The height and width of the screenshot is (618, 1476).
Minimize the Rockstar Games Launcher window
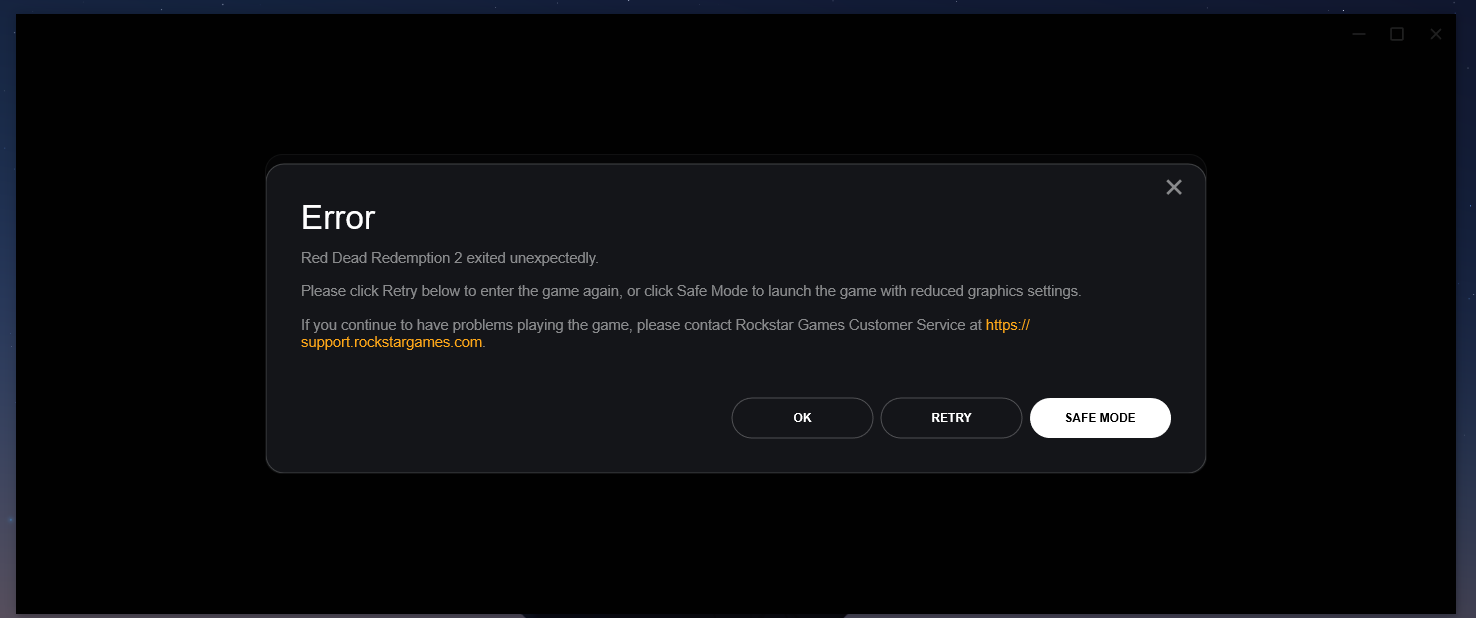1359,34
